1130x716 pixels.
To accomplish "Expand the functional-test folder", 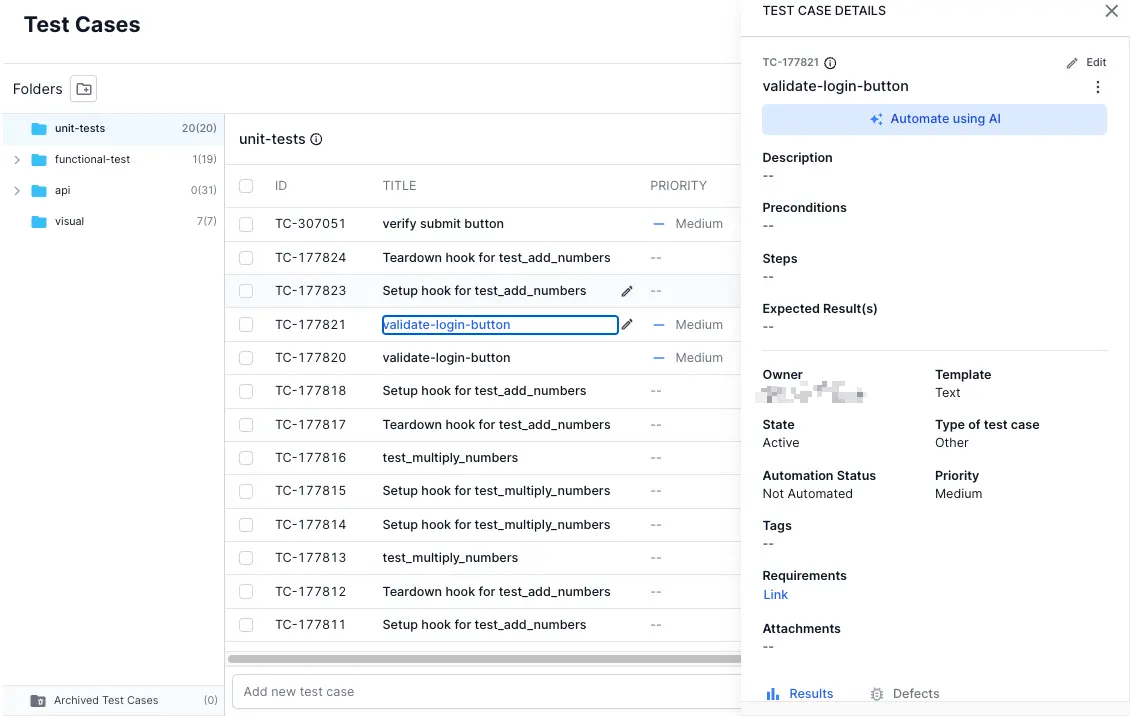I will click(17, 160).
